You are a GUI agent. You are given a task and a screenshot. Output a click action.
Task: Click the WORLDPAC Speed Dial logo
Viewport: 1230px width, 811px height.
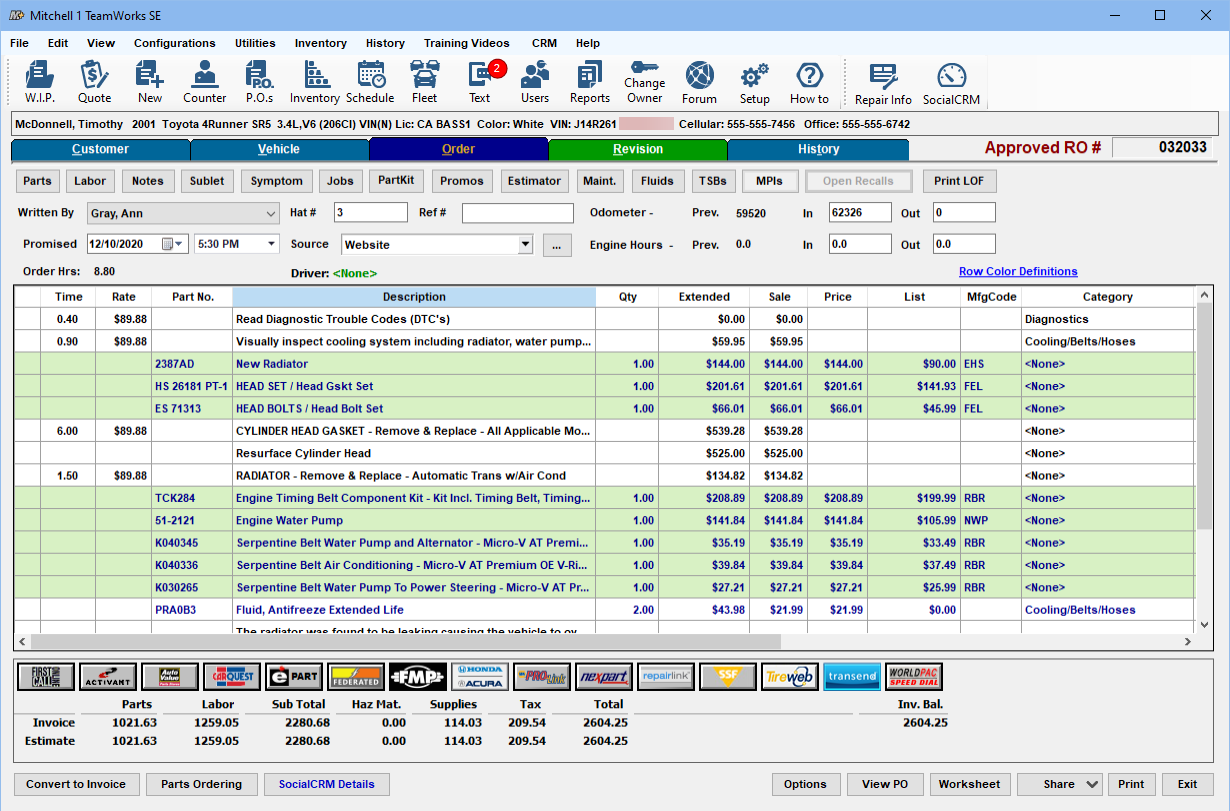[x=914, y=676]
